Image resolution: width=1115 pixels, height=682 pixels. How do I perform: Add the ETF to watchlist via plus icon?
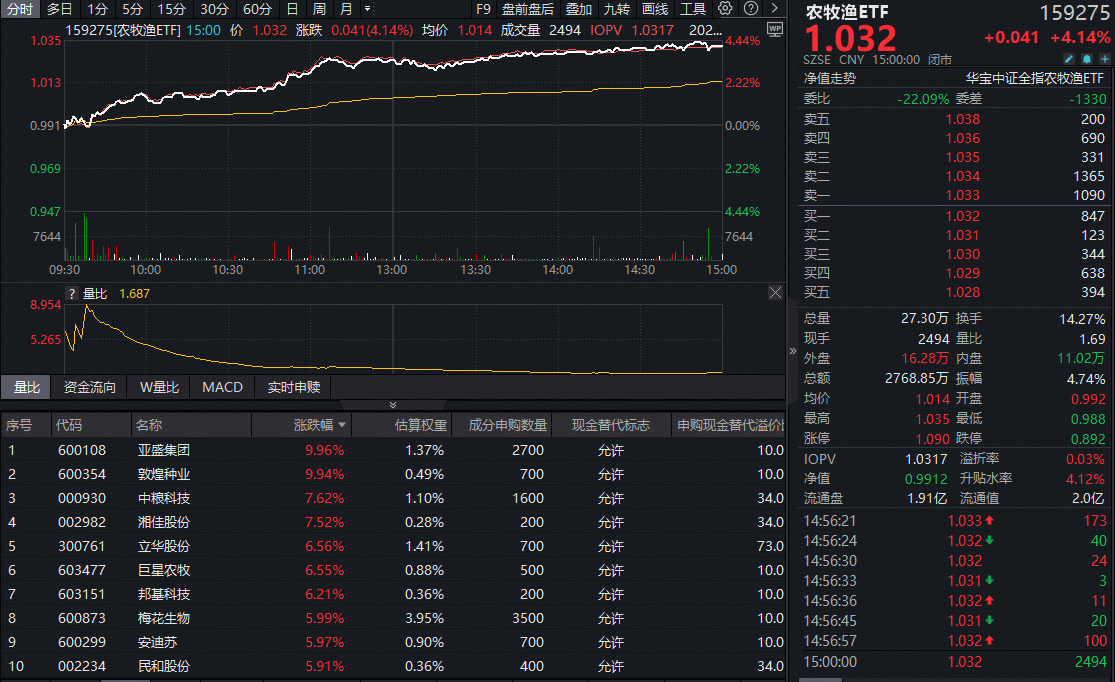coord(1104,59)
